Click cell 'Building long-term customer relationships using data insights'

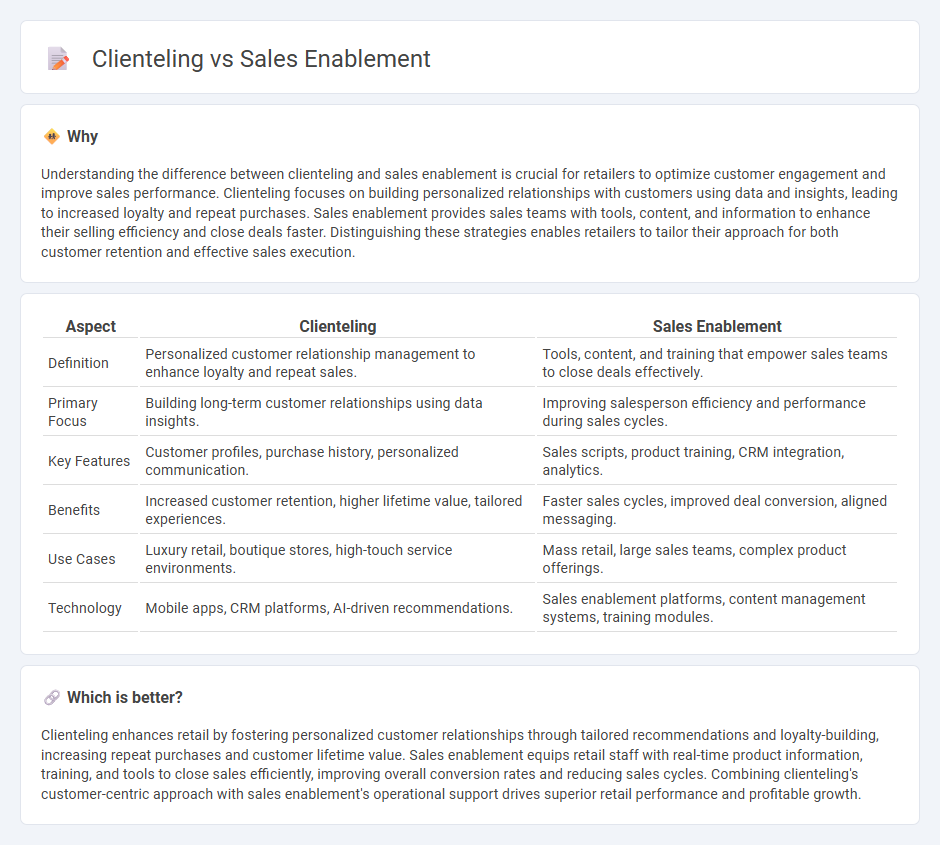(x=338, y=412)
